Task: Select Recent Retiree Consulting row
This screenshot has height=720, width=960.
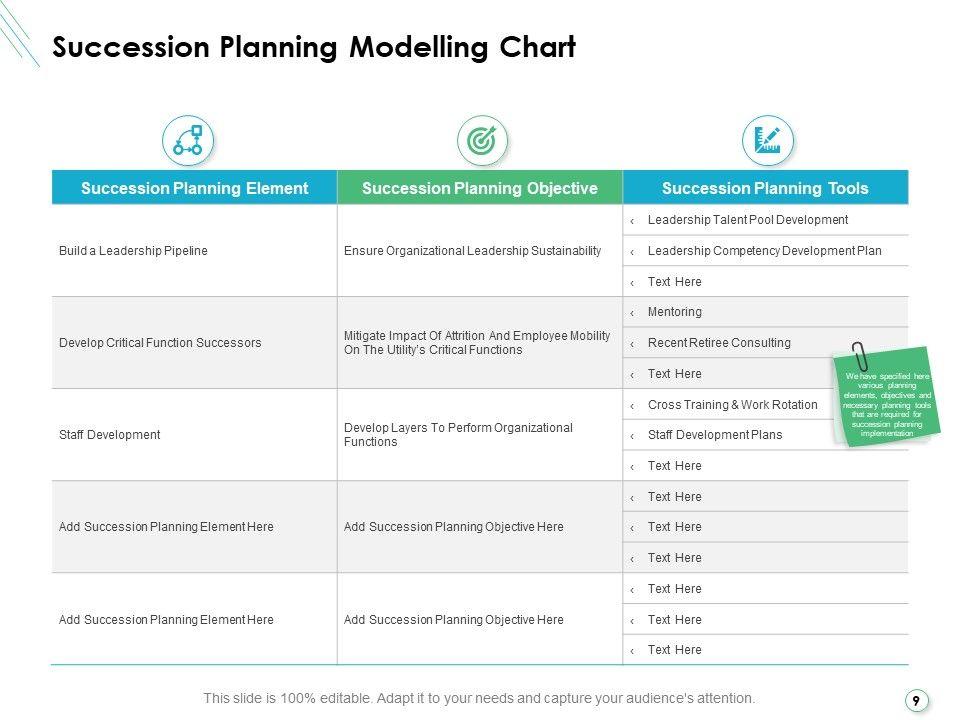Action: pyautogui.click(x=719, y=343)
